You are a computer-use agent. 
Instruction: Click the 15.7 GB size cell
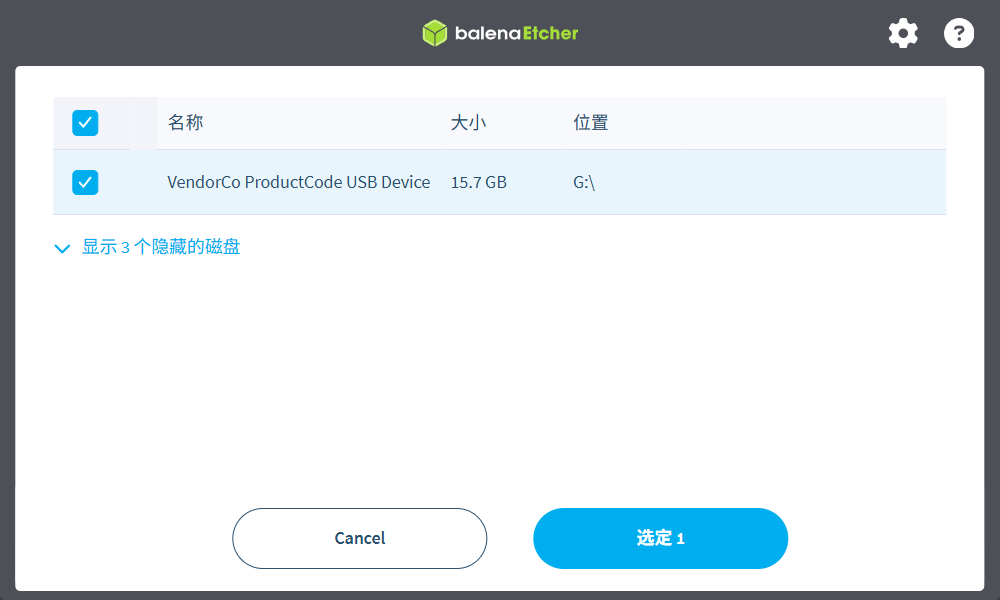[478, 182]
